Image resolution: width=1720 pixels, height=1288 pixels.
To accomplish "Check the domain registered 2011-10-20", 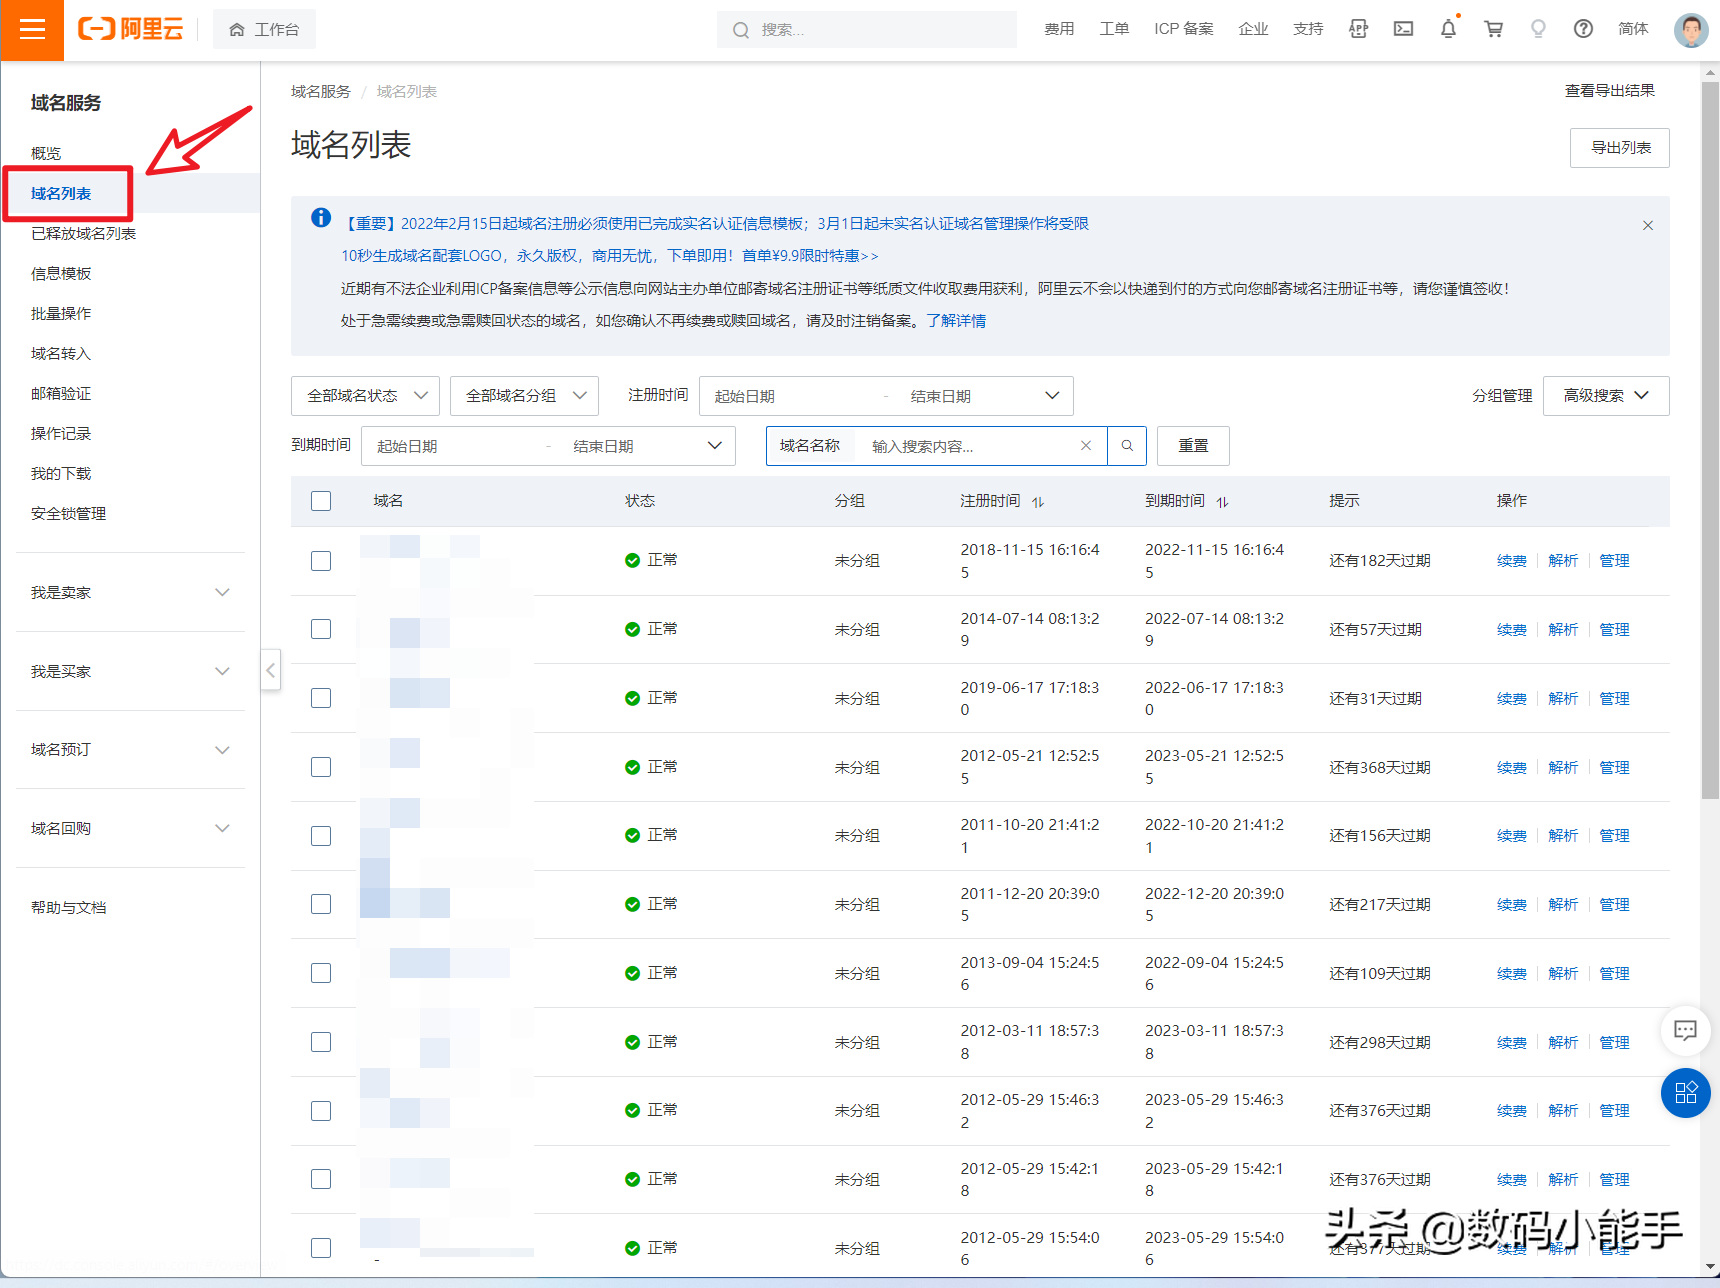I will point(321,836).
